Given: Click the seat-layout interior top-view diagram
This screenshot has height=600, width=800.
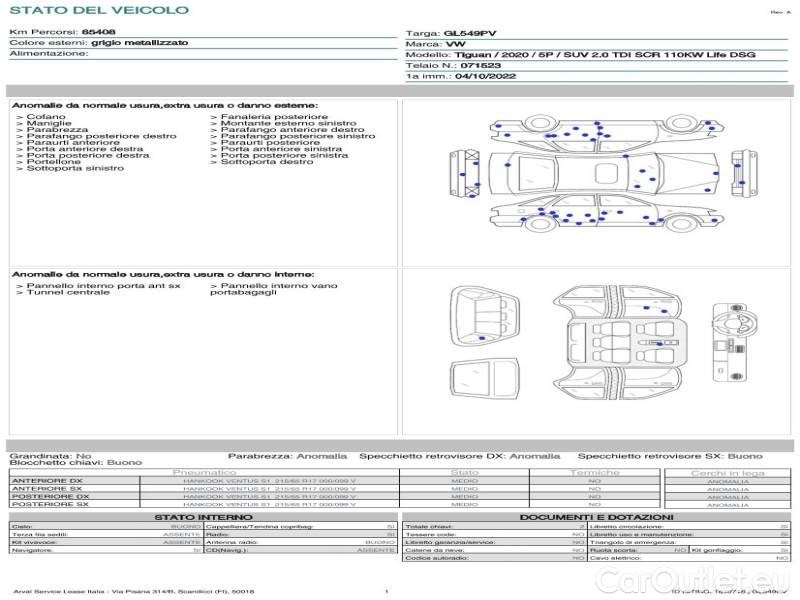Looking at the screenshot, I should 618,343.
